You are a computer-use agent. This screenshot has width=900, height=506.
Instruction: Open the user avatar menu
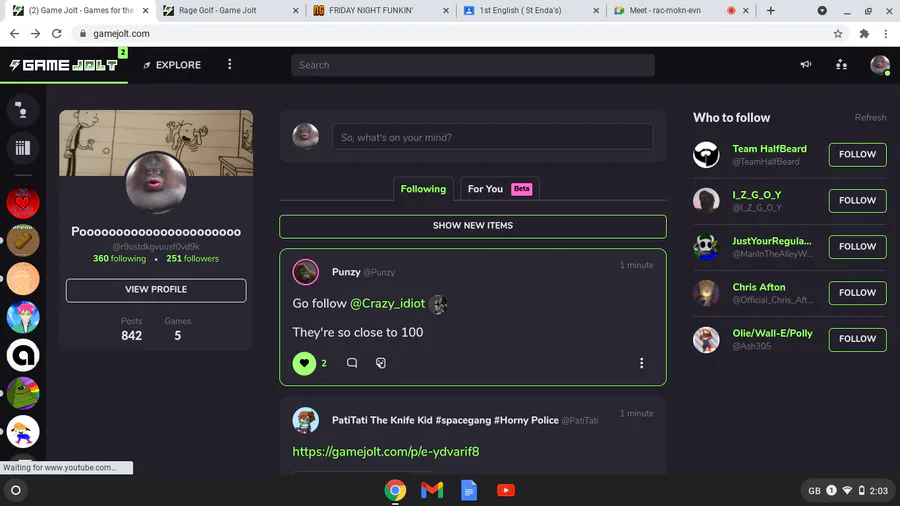click(x=879, y=65)
